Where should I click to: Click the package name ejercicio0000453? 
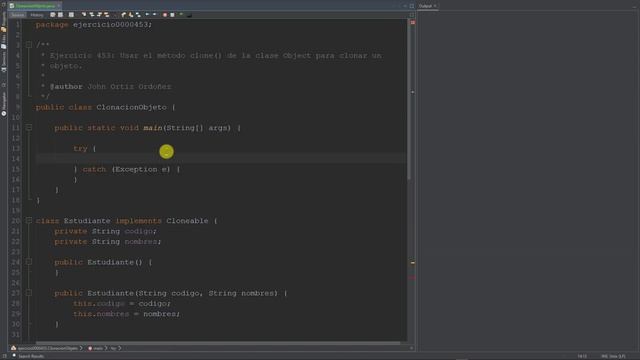click(x=111, y=24)
